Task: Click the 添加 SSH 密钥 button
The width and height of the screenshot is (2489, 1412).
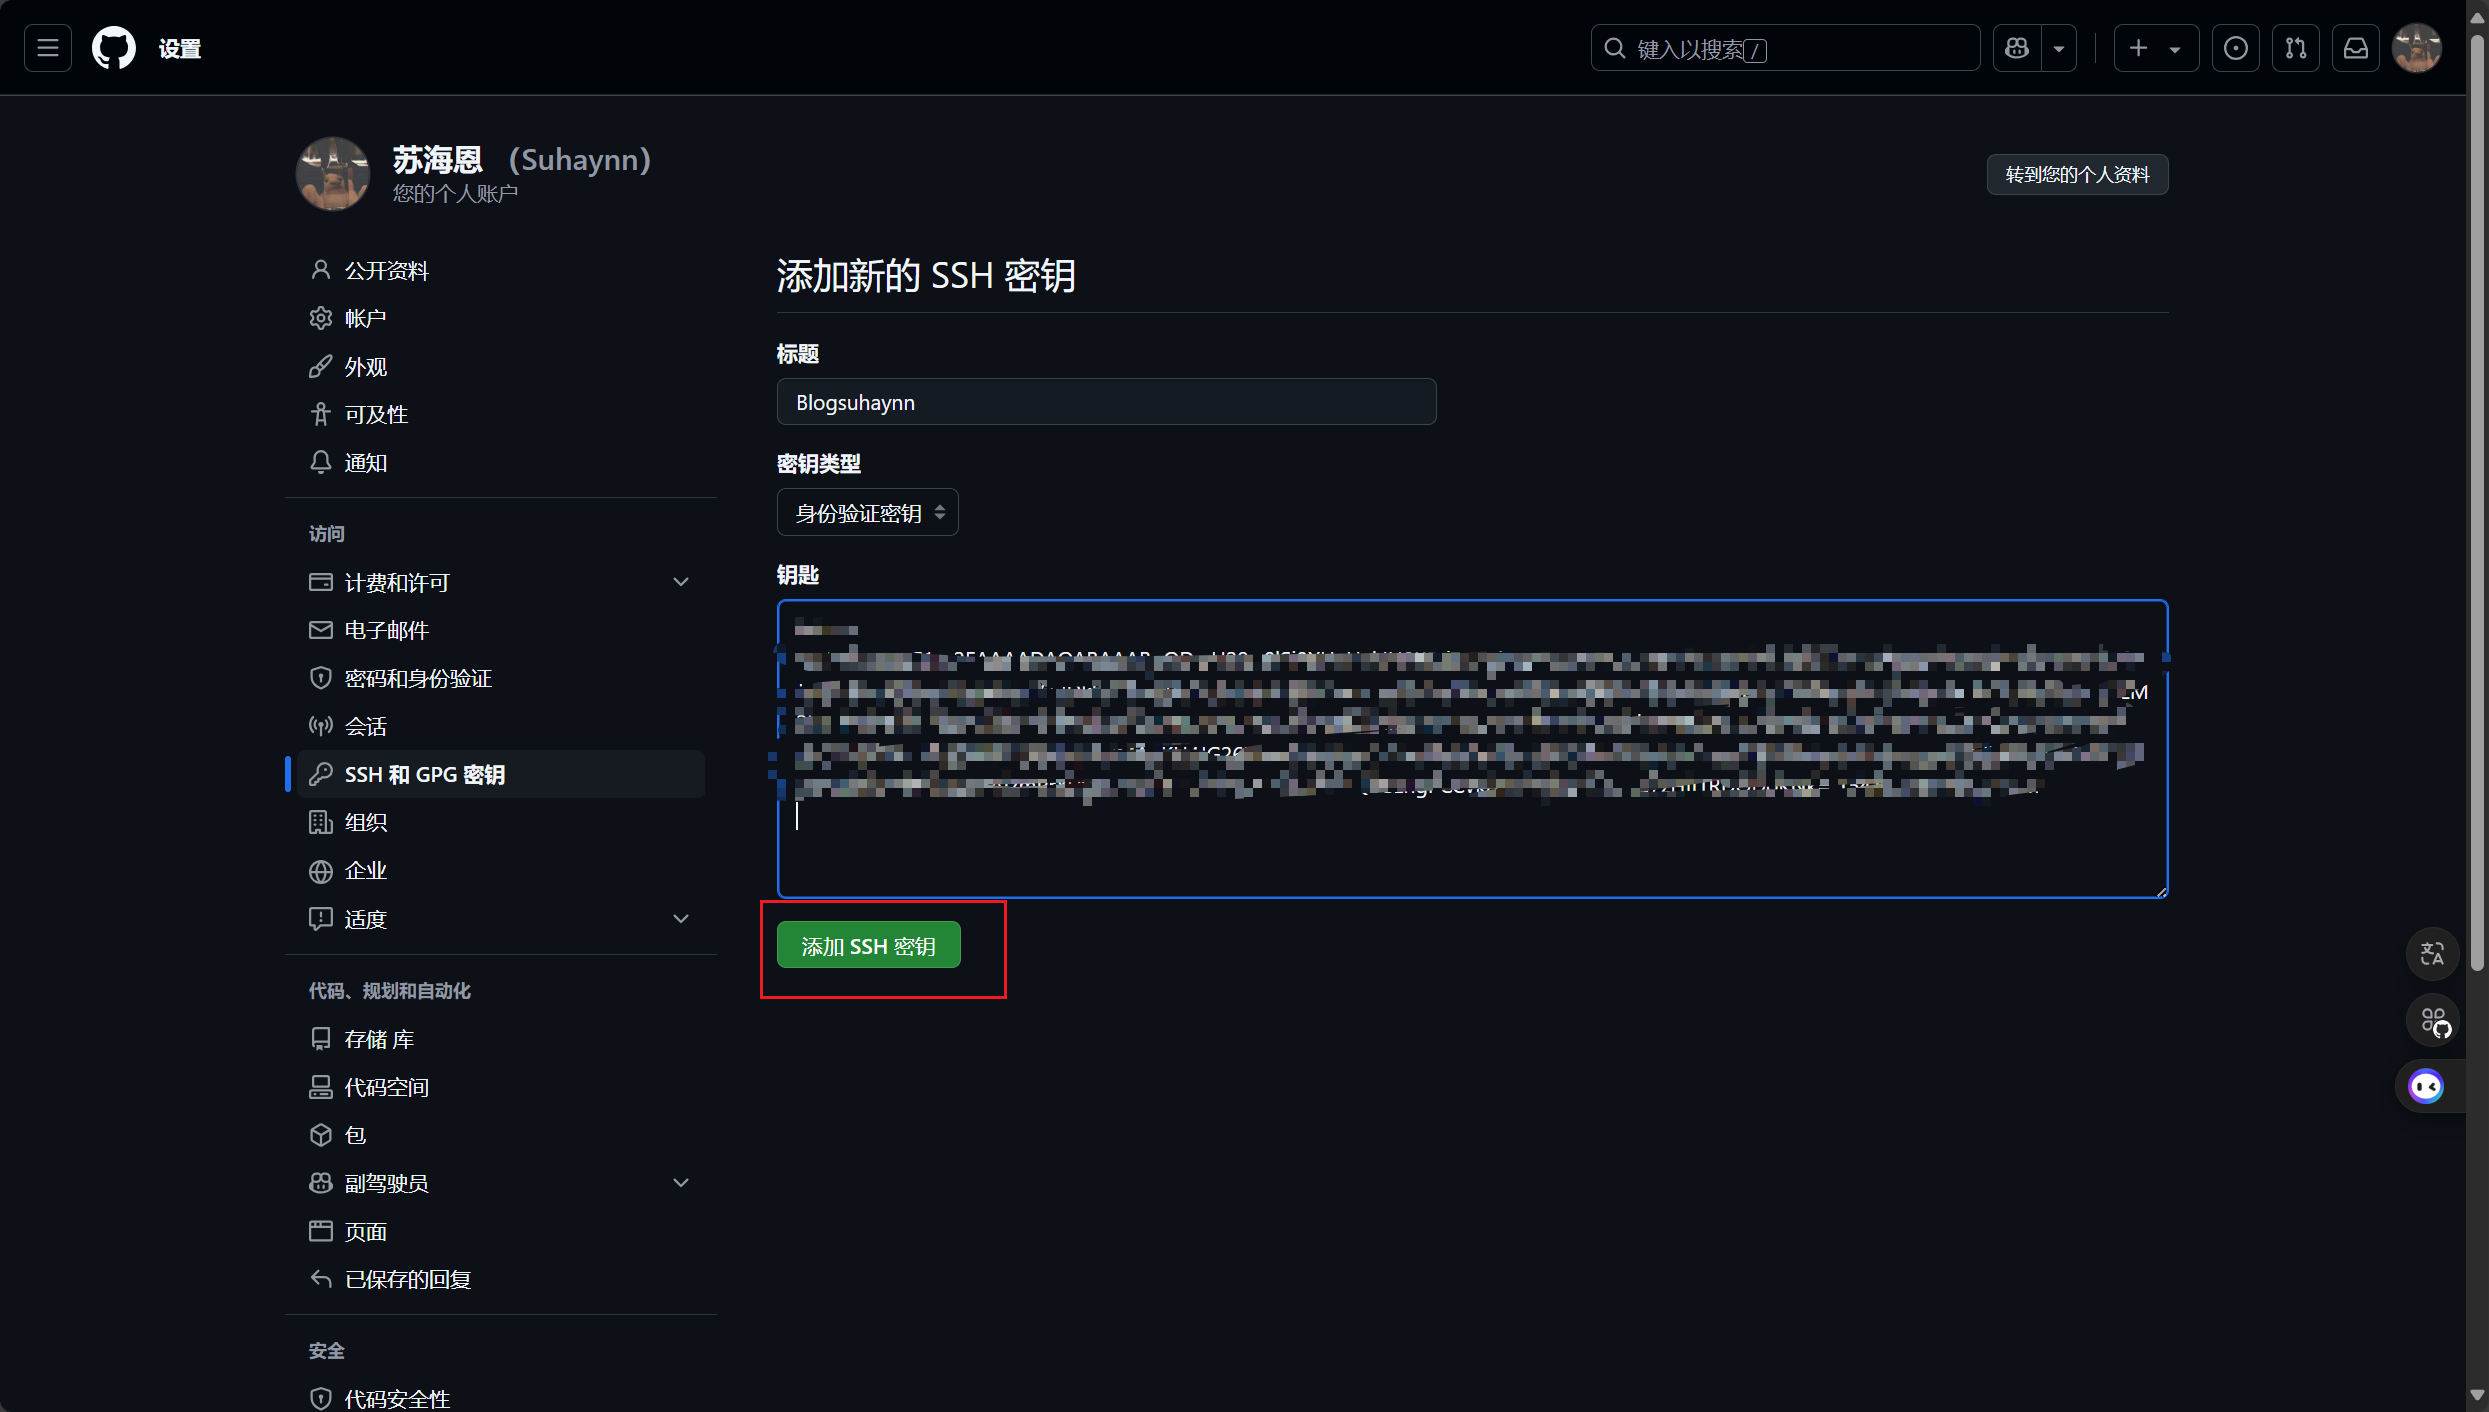Action: click(x=868, y=945)
